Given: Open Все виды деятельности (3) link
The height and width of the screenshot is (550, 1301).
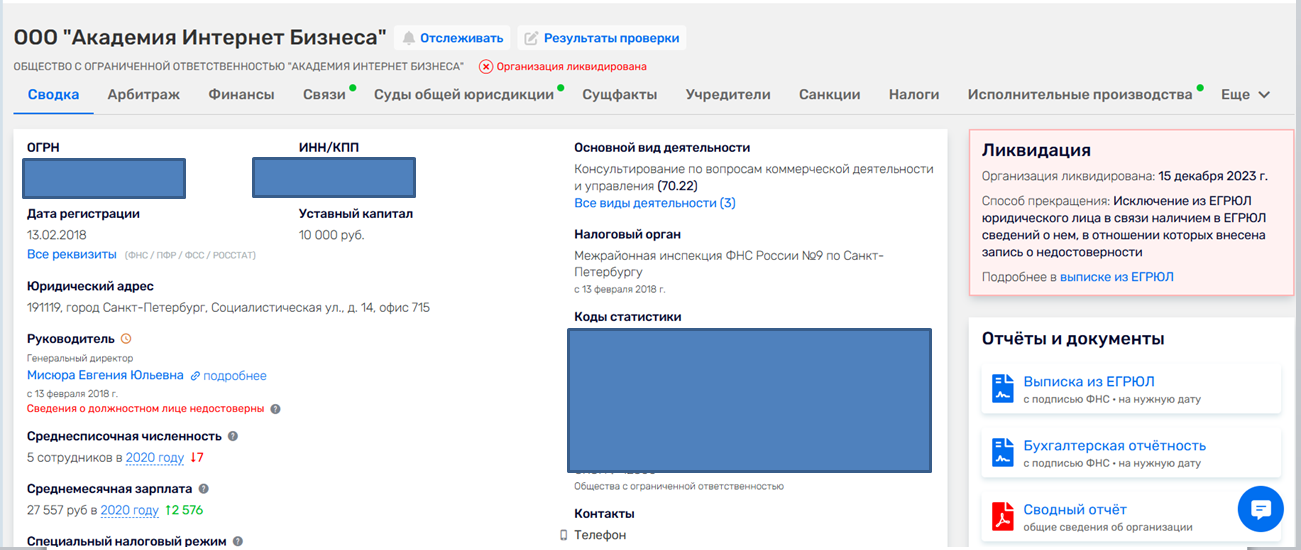Looking at the screenshot, I should [x=655, y=203].
